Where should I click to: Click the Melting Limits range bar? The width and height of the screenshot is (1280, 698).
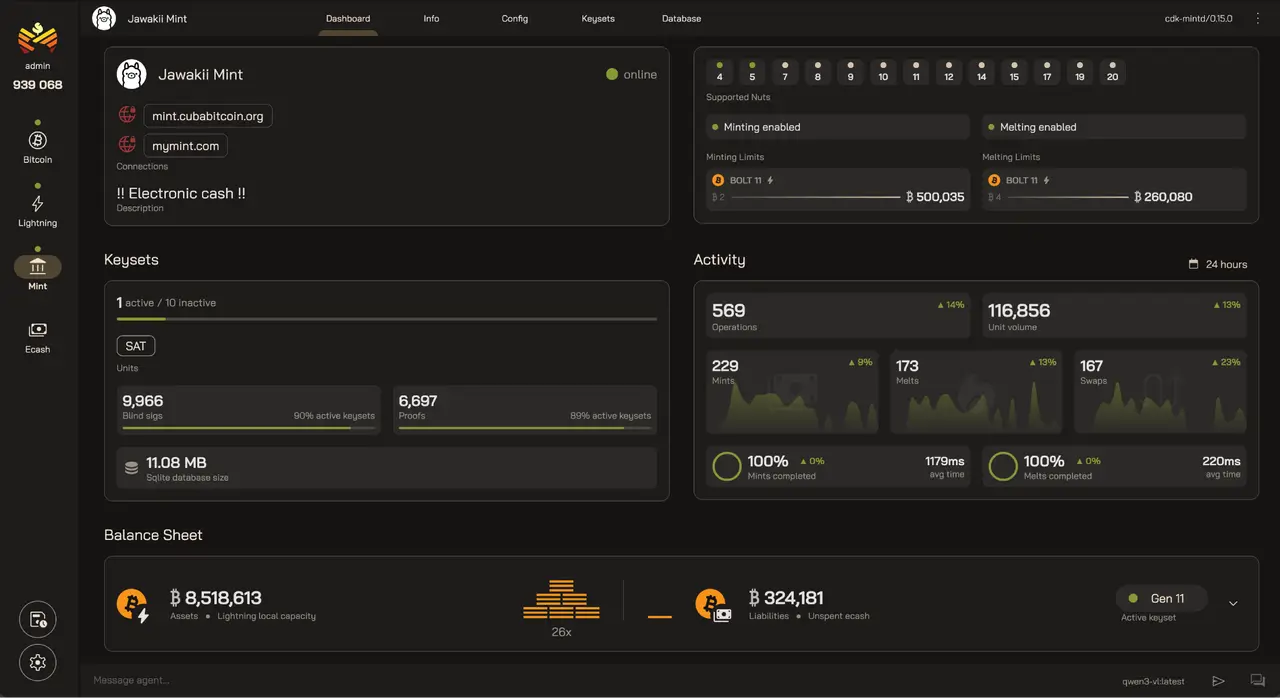click(x=1068, y=197)
